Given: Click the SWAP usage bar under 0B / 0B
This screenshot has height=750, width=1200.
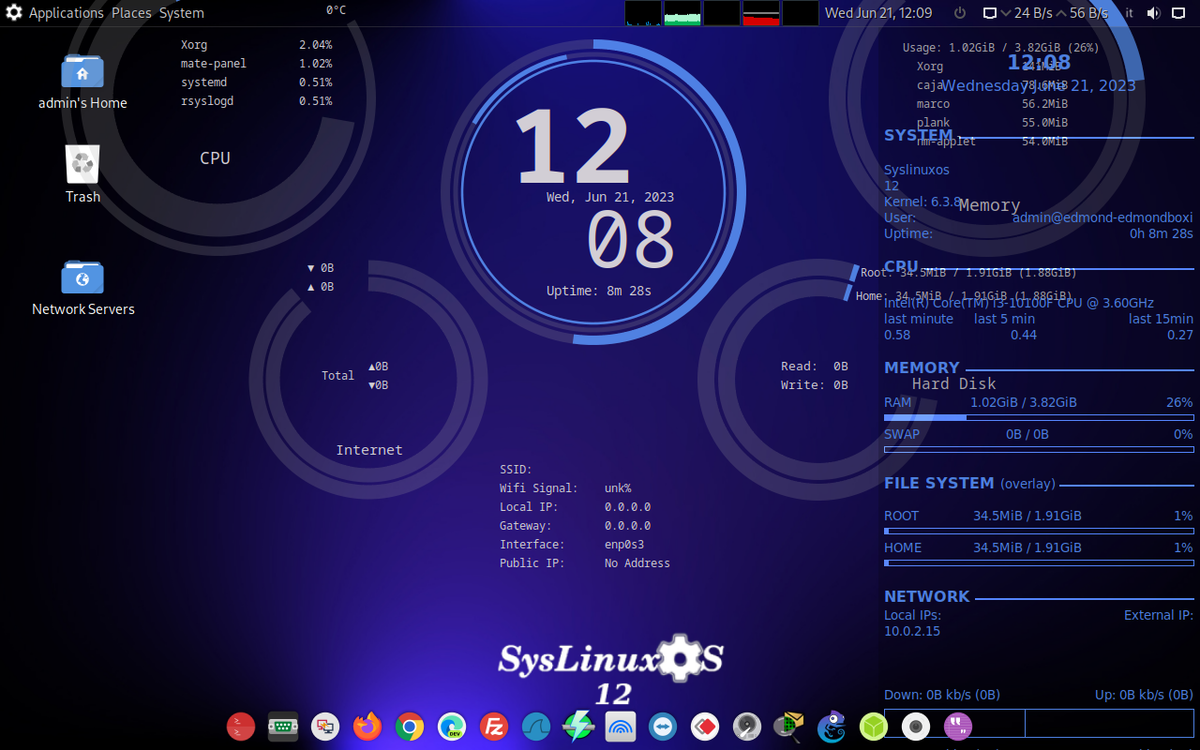Looking at the screenshot, I should [x=1039, y=449].
